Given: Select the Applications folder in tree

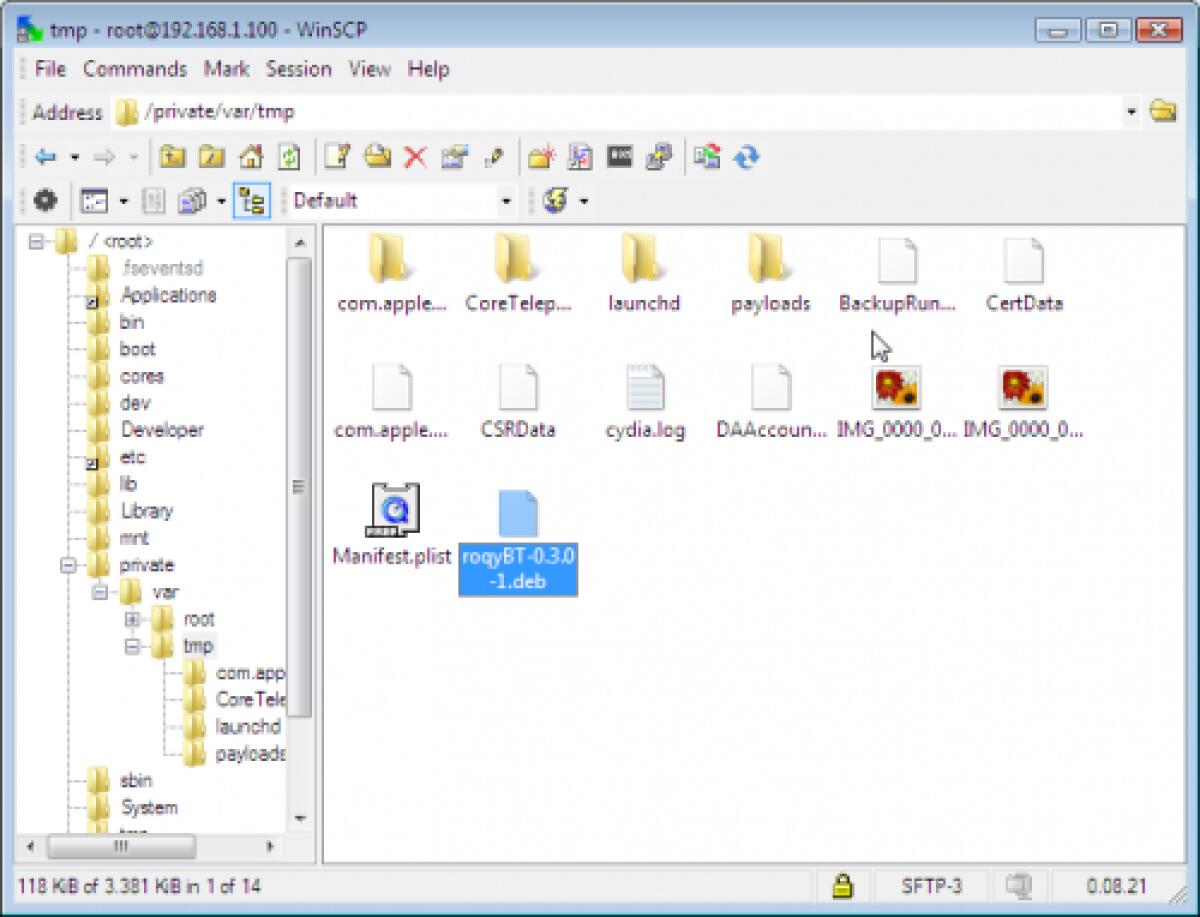Looking at the screenshot, I should pyautogui.click(x=167, y=295).
